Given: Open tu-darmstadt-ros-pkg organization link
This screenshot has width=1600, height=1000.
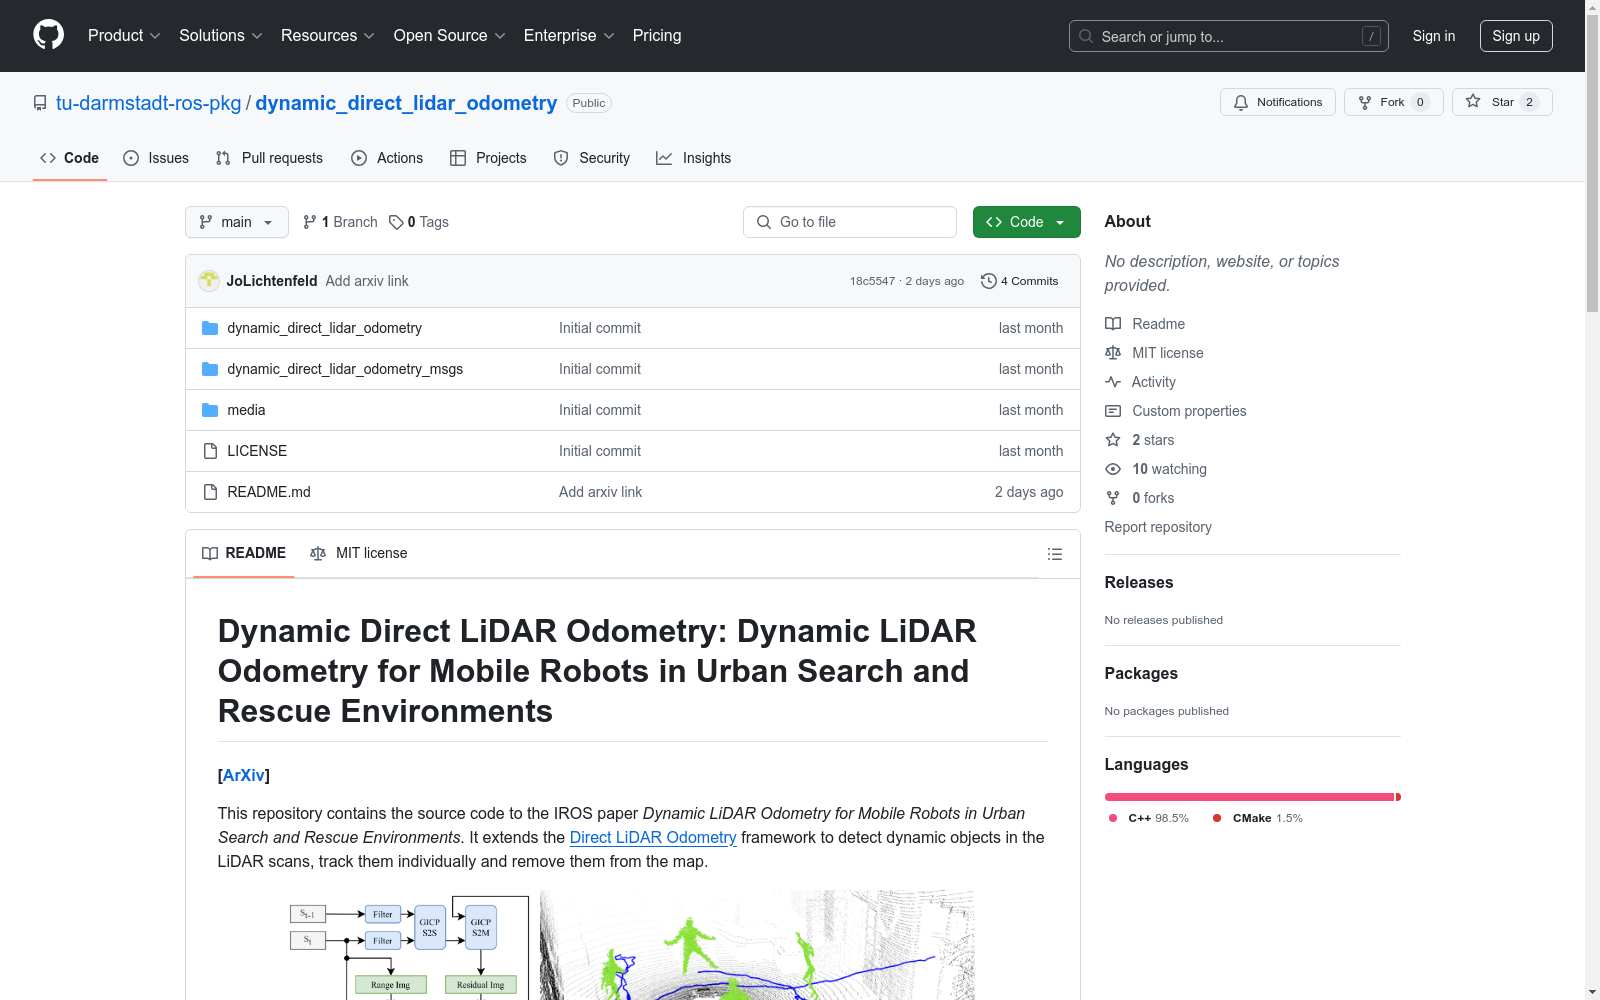Looking at the screenshot, I should [x=149, y=103].
